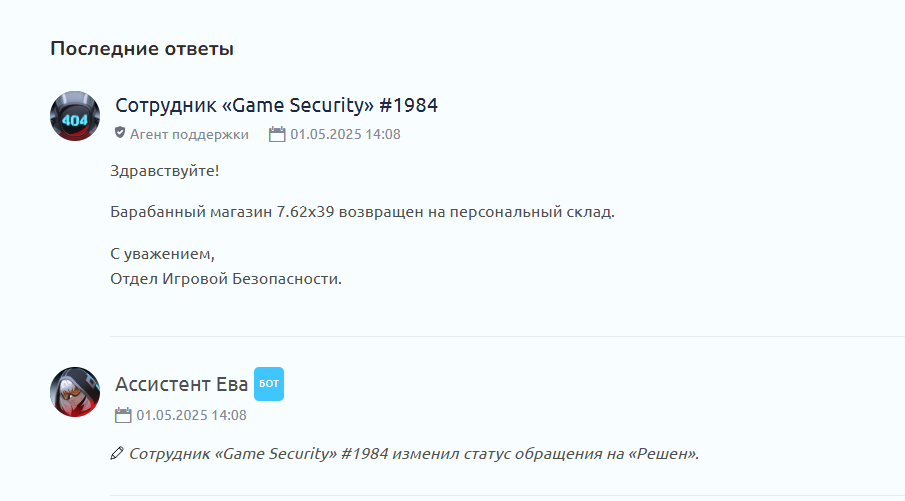This screenshot has height=501, width=905.
Task: Click calendar icon beside first reply date
Action: (x=277, y=134)
